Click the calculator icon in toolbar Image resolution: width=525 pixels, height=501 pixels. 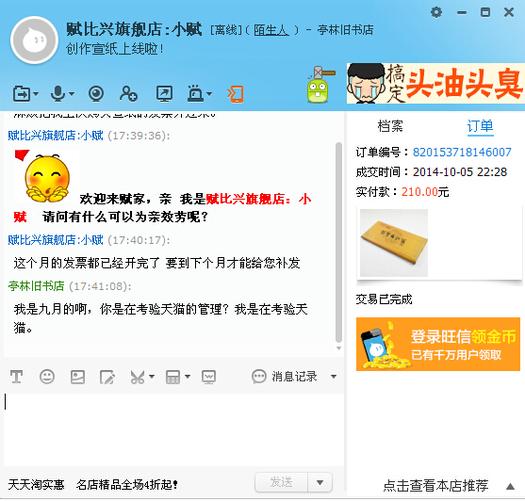click(173, 377)
